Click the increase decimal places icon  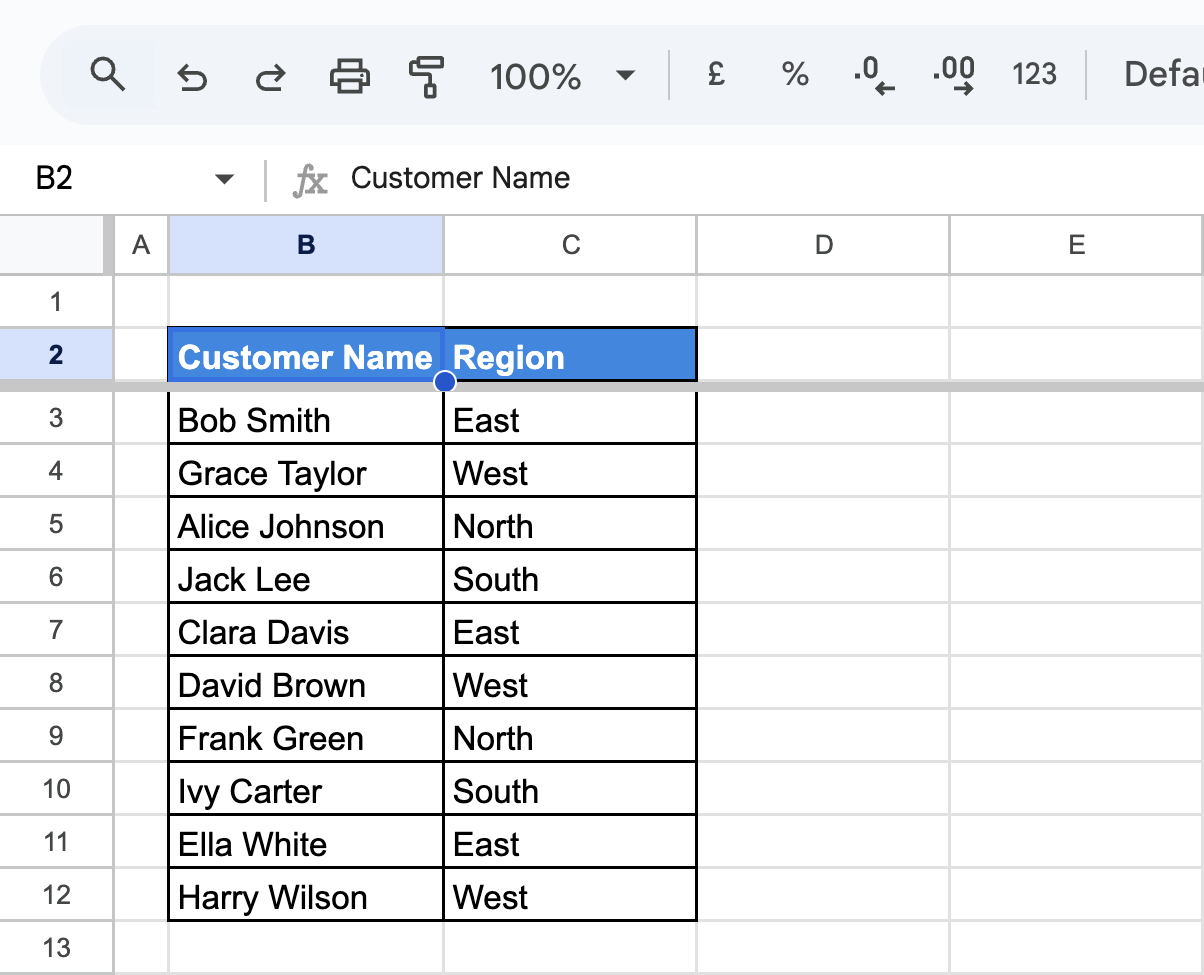(x=953, y=76)
